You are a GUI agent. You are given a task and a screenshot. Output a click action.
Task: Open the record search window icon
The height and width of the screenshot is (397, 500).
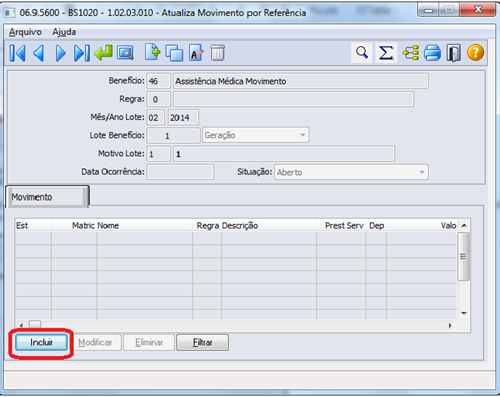point(125,53)
